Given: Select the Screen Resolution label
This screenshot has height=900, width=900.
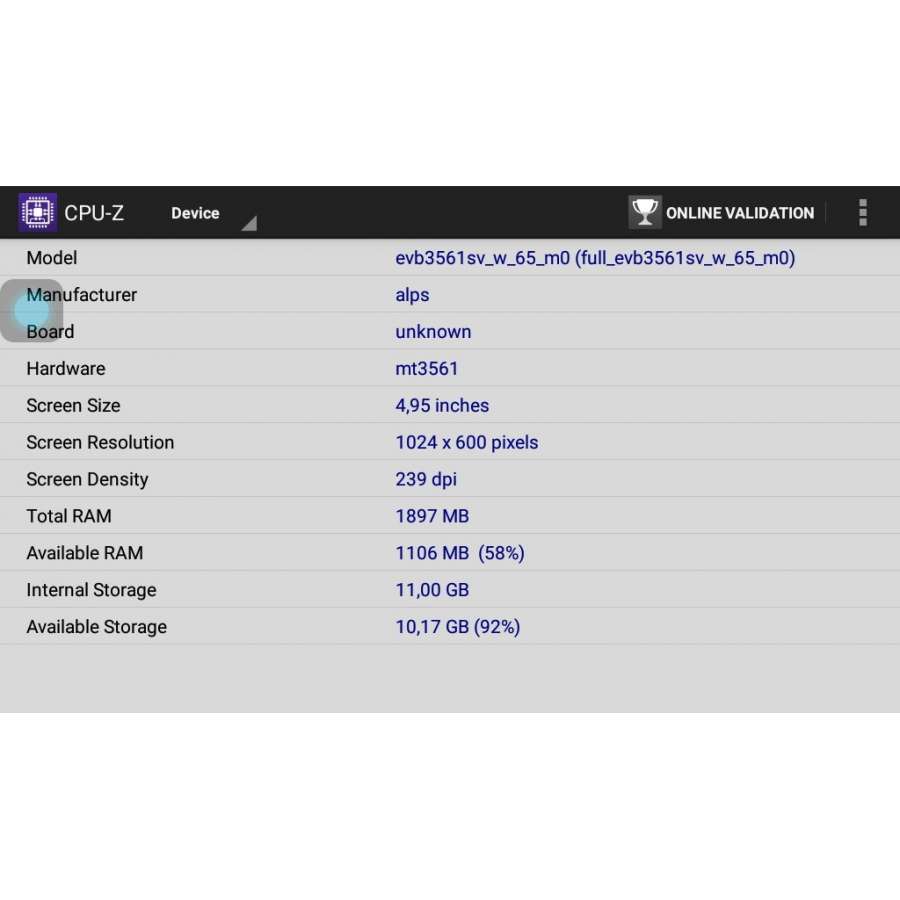Looking at the screenshot, I should pos(100,443).
